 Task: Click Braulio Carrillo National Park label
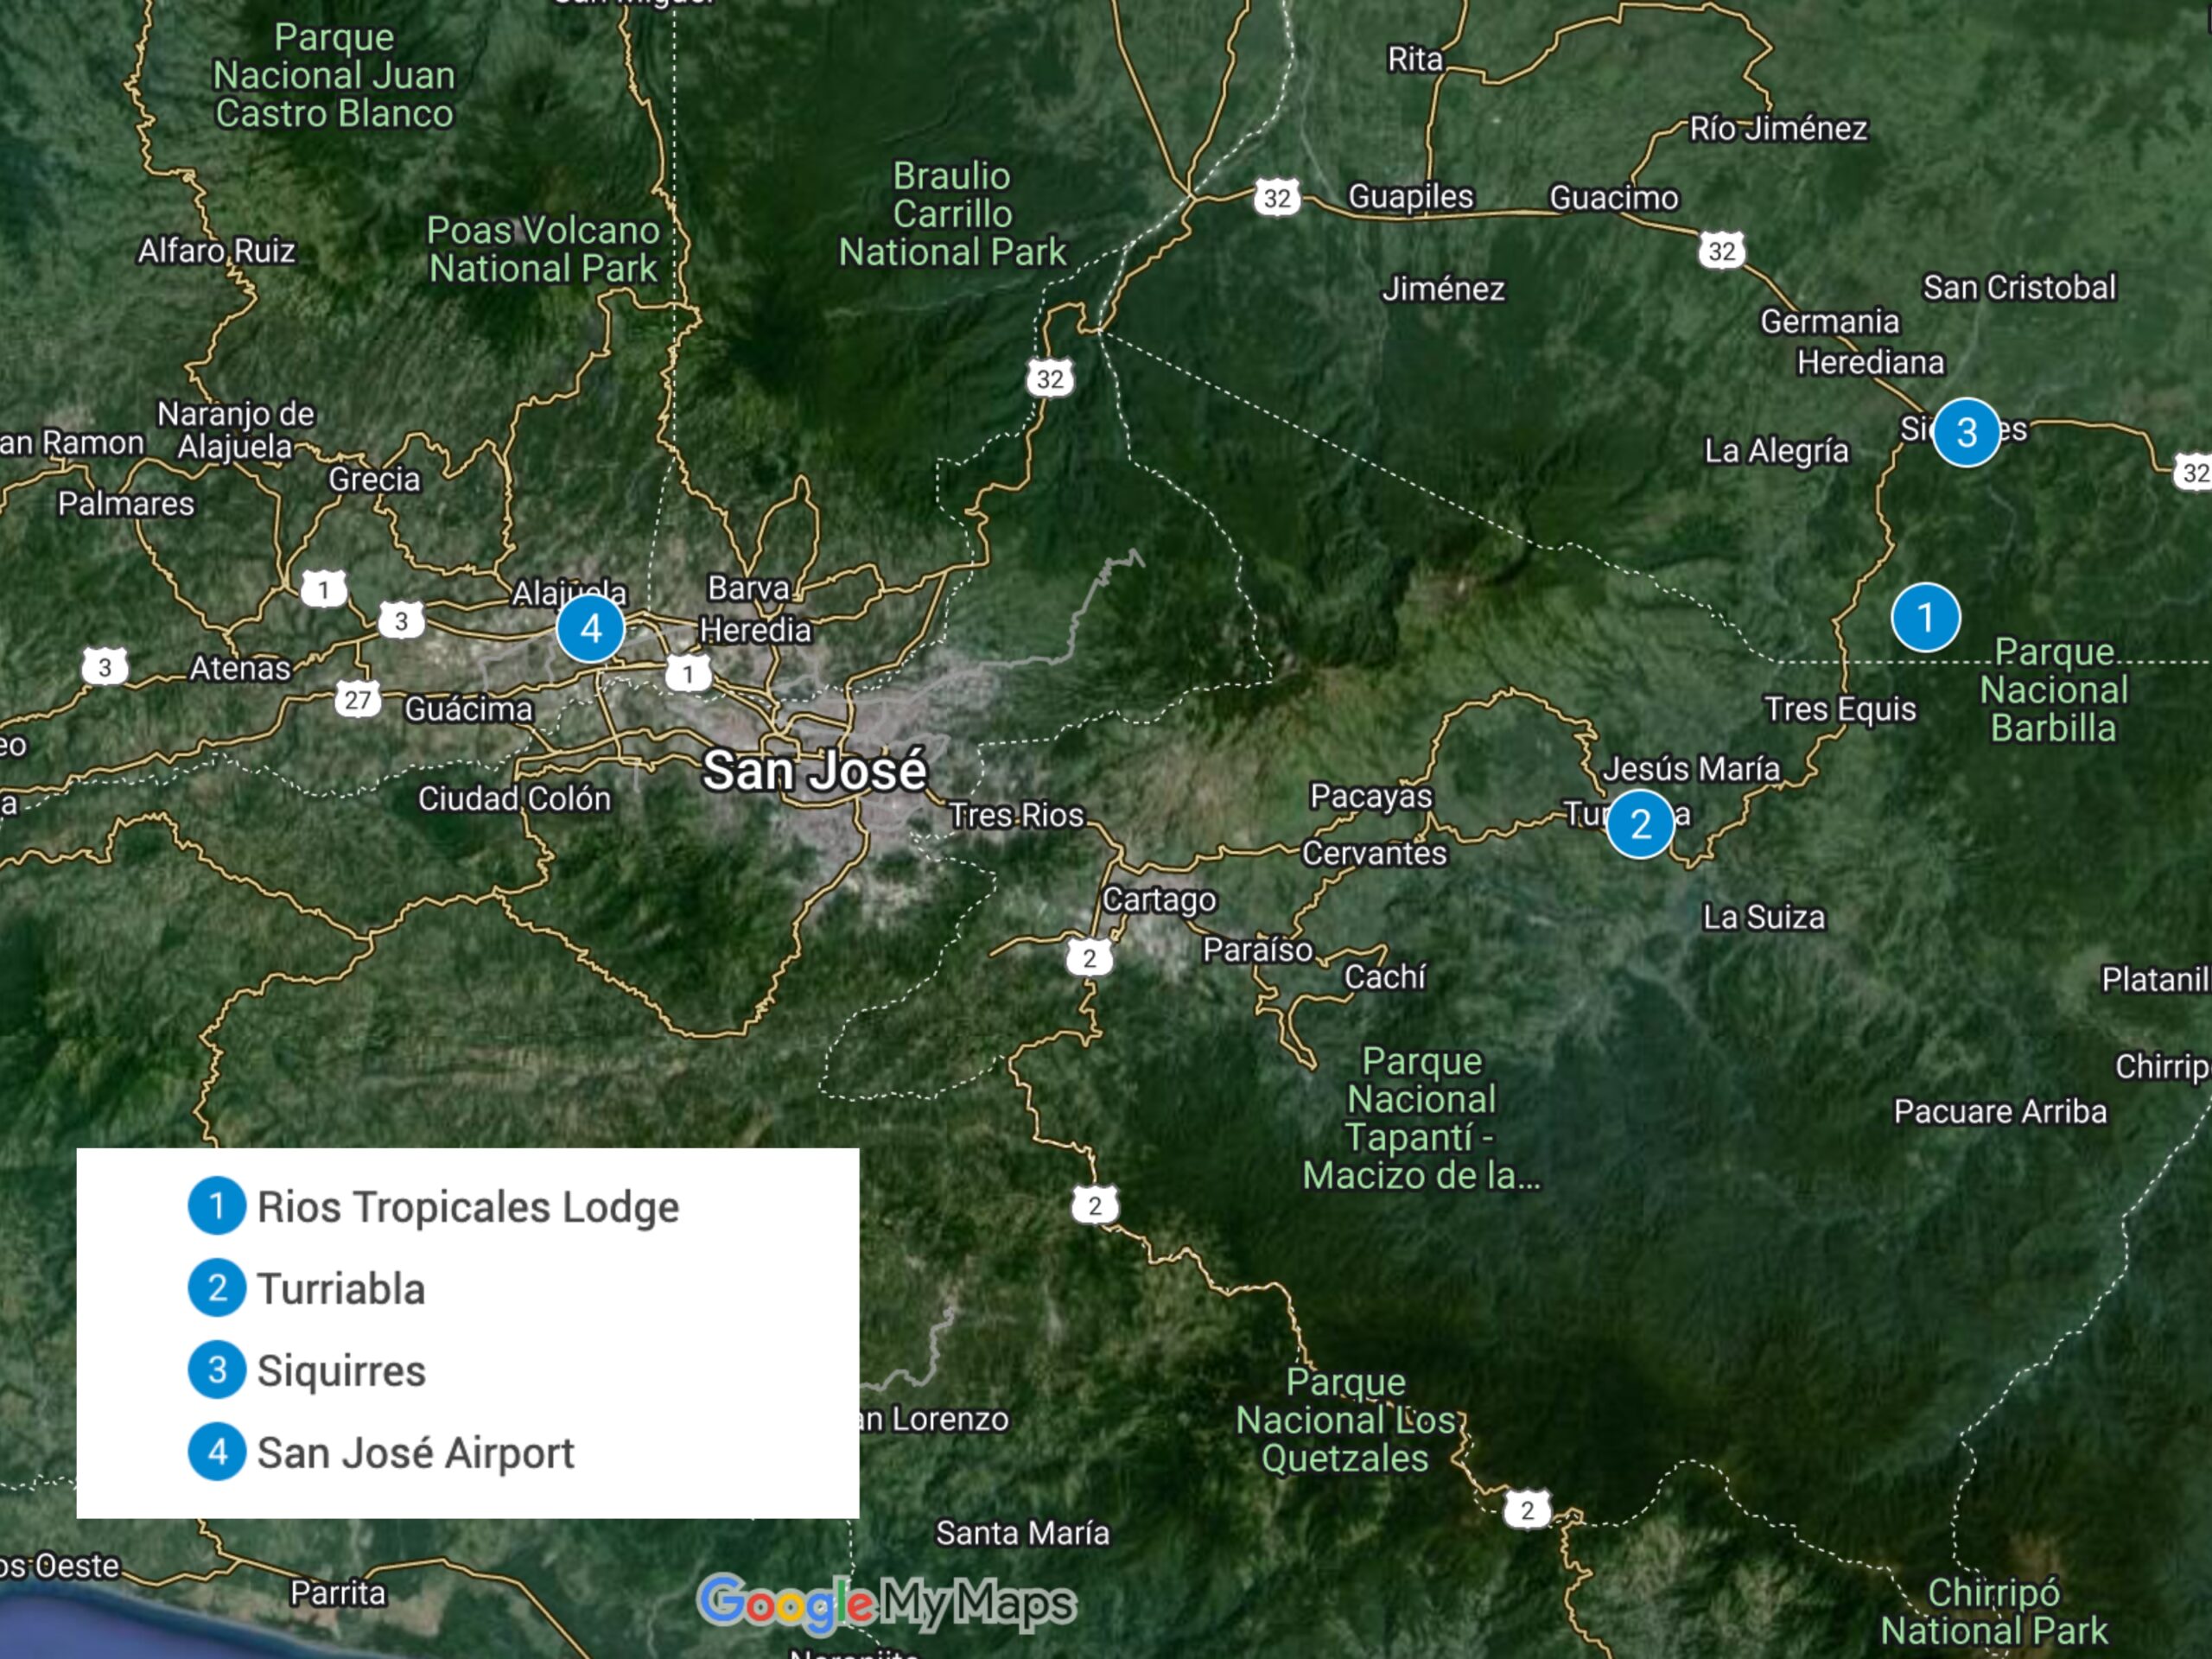pyautogui.click(x=952, y=214)
